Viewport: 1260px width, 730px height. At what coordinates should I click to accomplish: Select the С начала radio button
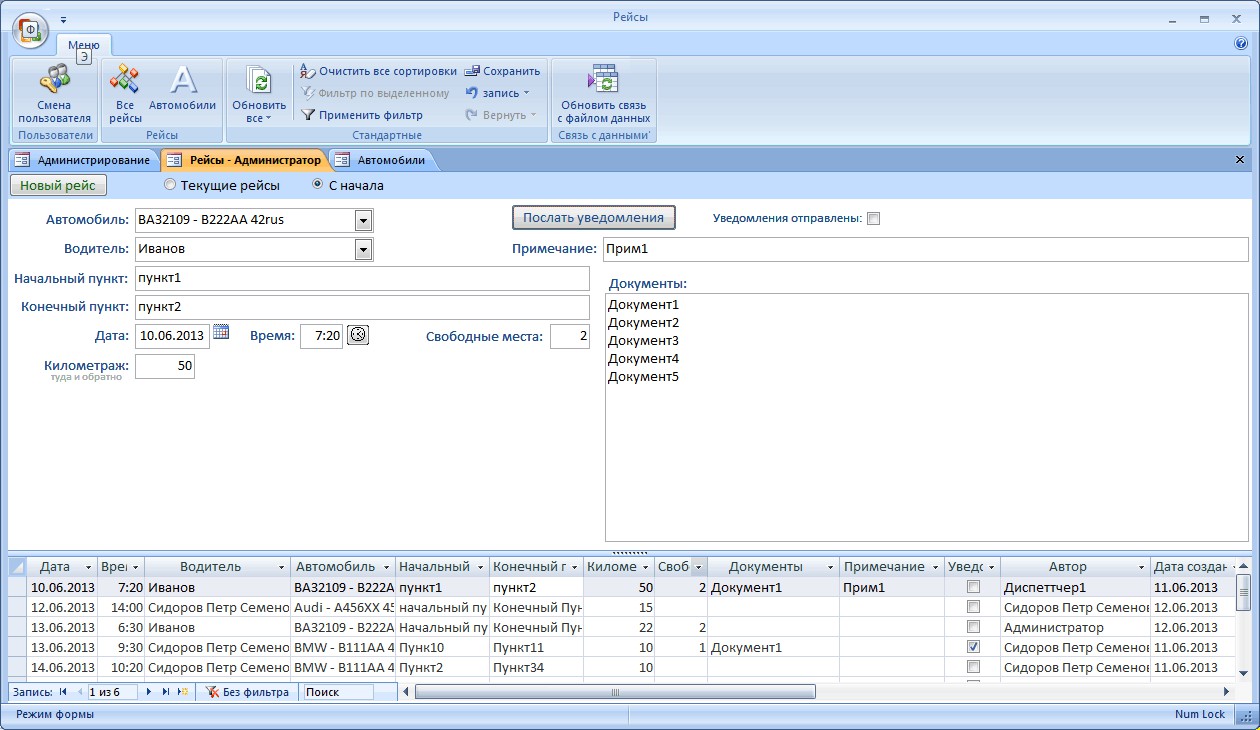tap(318, 185)
